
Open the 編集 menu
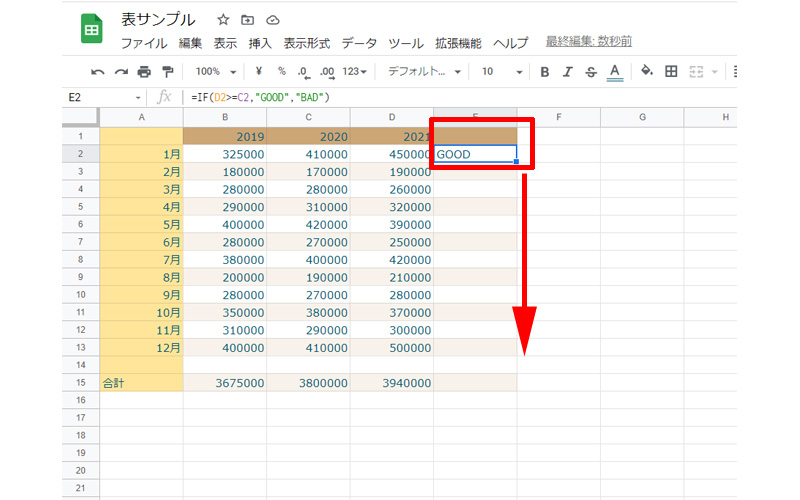[x=190, y=43]
